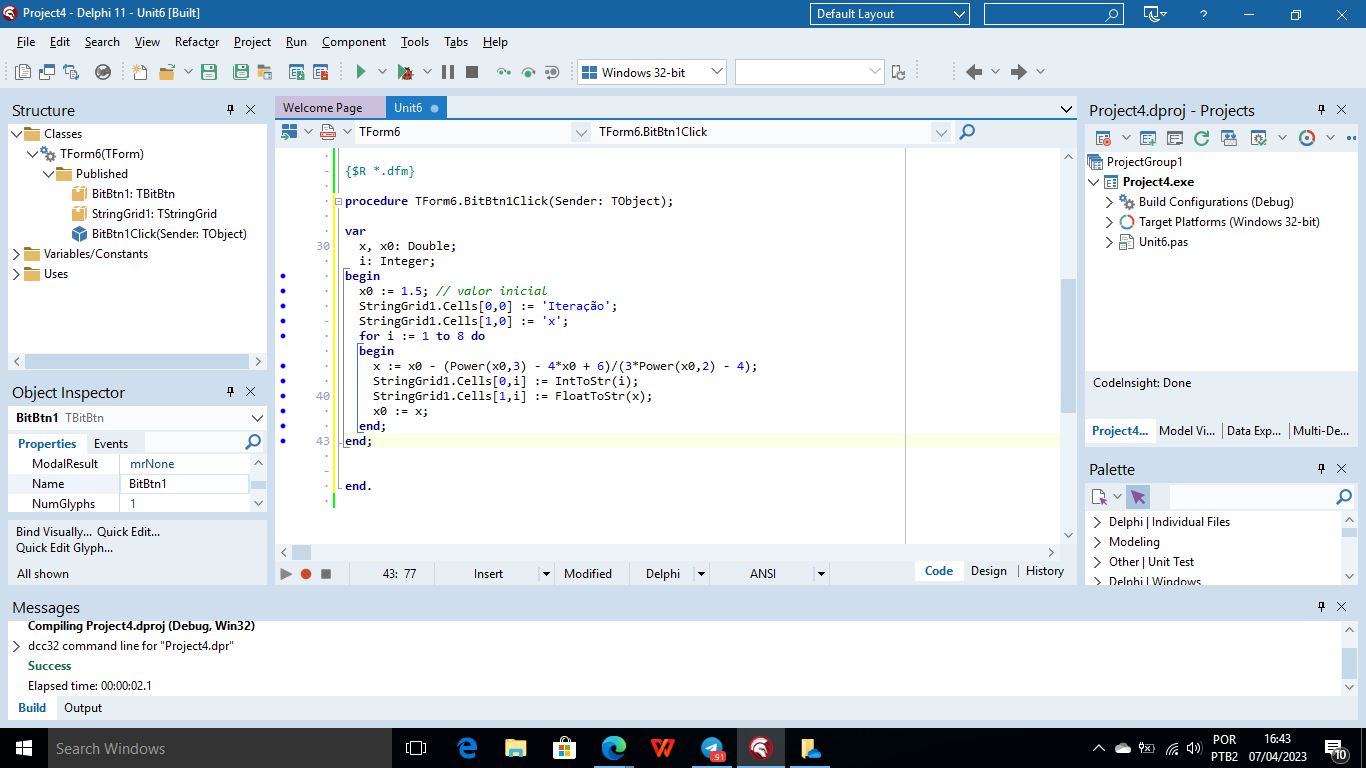This screenshot has width=1366, height=768.
Task: Expand the Modeling palette category
Action: (1097, 542)
